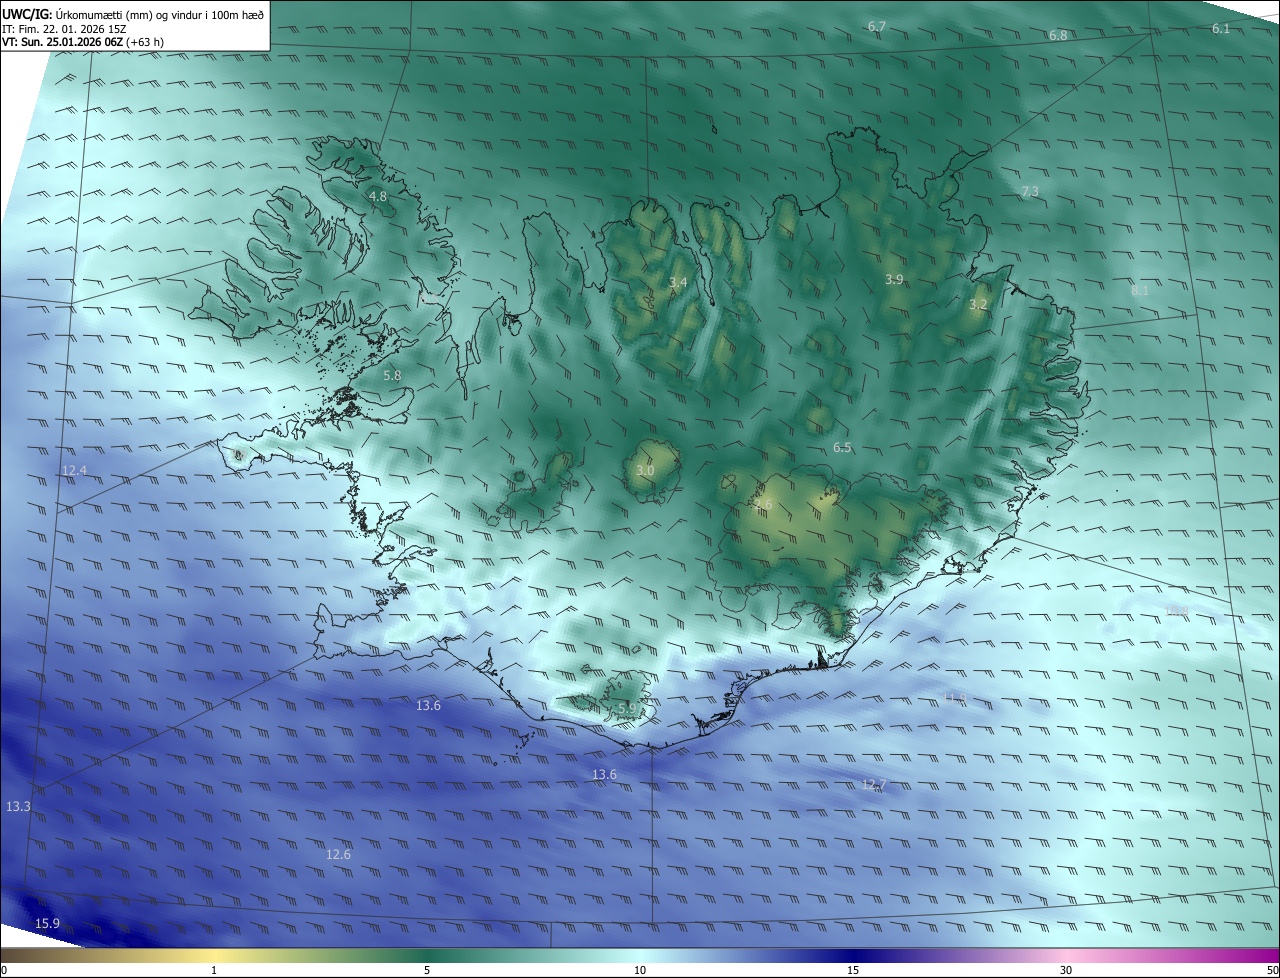Click the 4.8 value in the Westfjords

[377, 196]
